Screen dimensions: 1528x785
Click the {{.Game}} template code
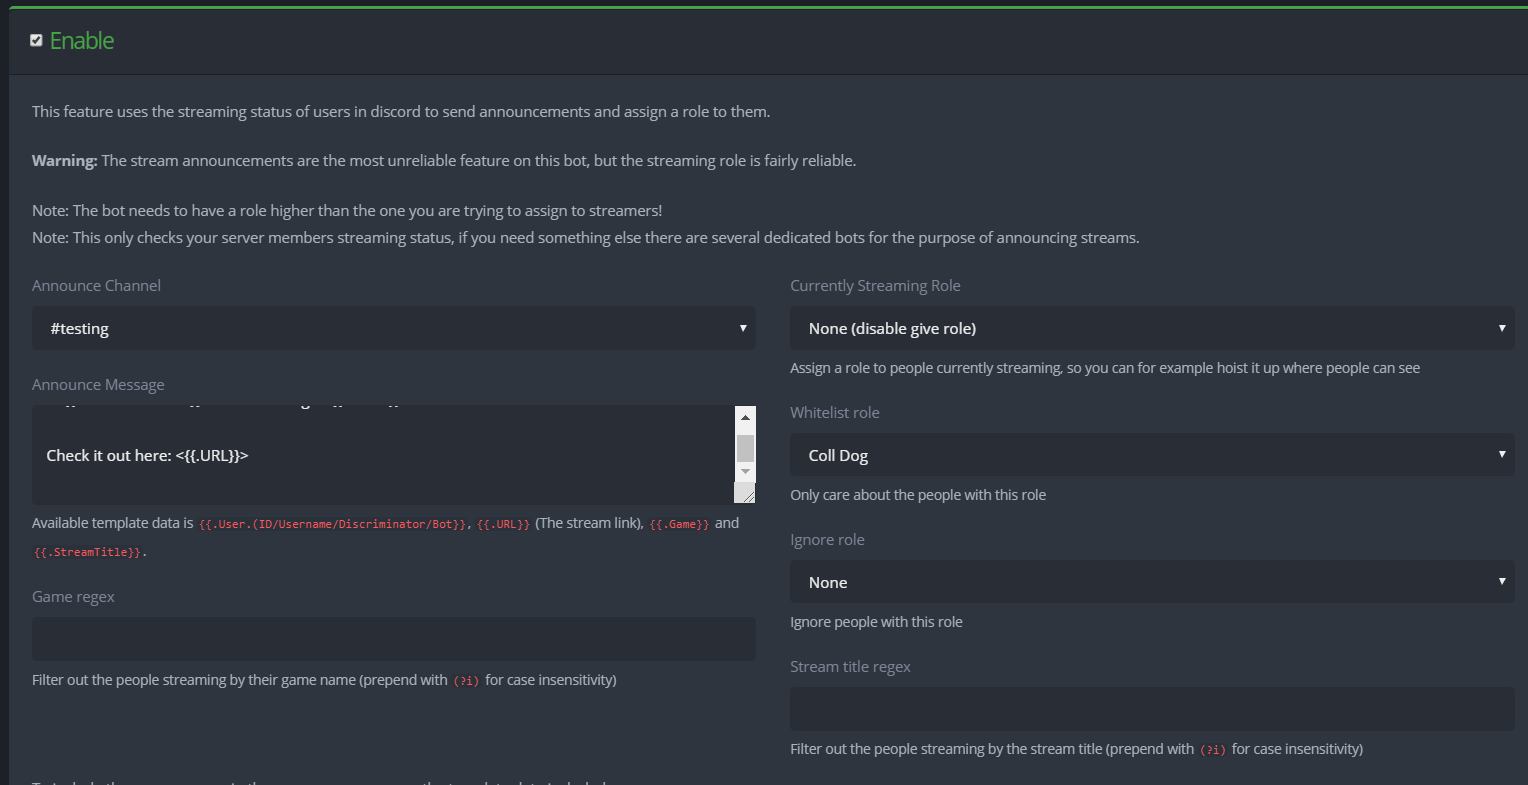tap(679, 524)
